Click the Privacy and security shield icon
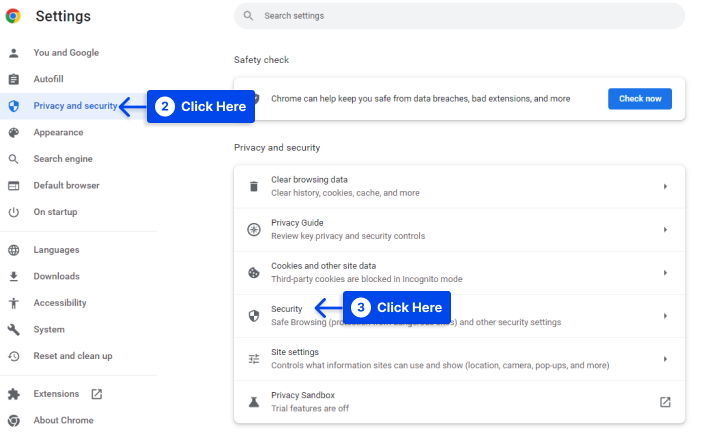The image size is (701, 432). [x=14, y=106]
